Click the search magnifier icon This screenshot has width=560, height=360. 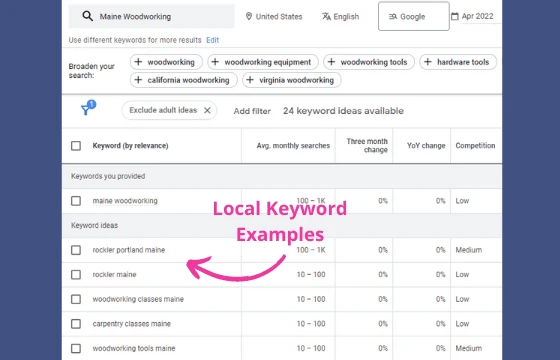pyautogui.click(x=88, y=16)
